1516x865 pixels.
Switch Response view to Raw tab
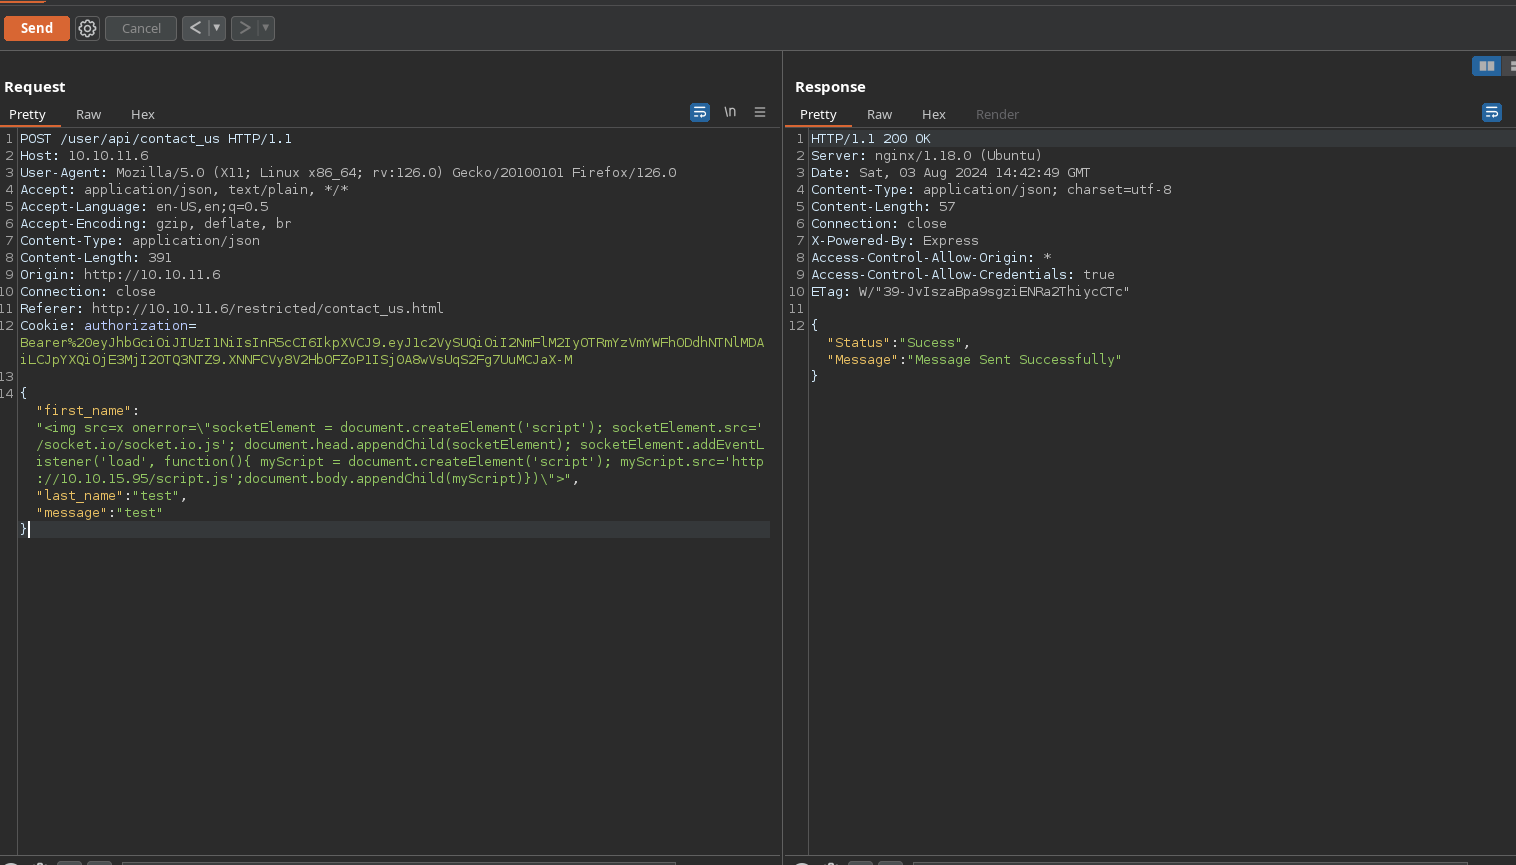click(880, 114)
